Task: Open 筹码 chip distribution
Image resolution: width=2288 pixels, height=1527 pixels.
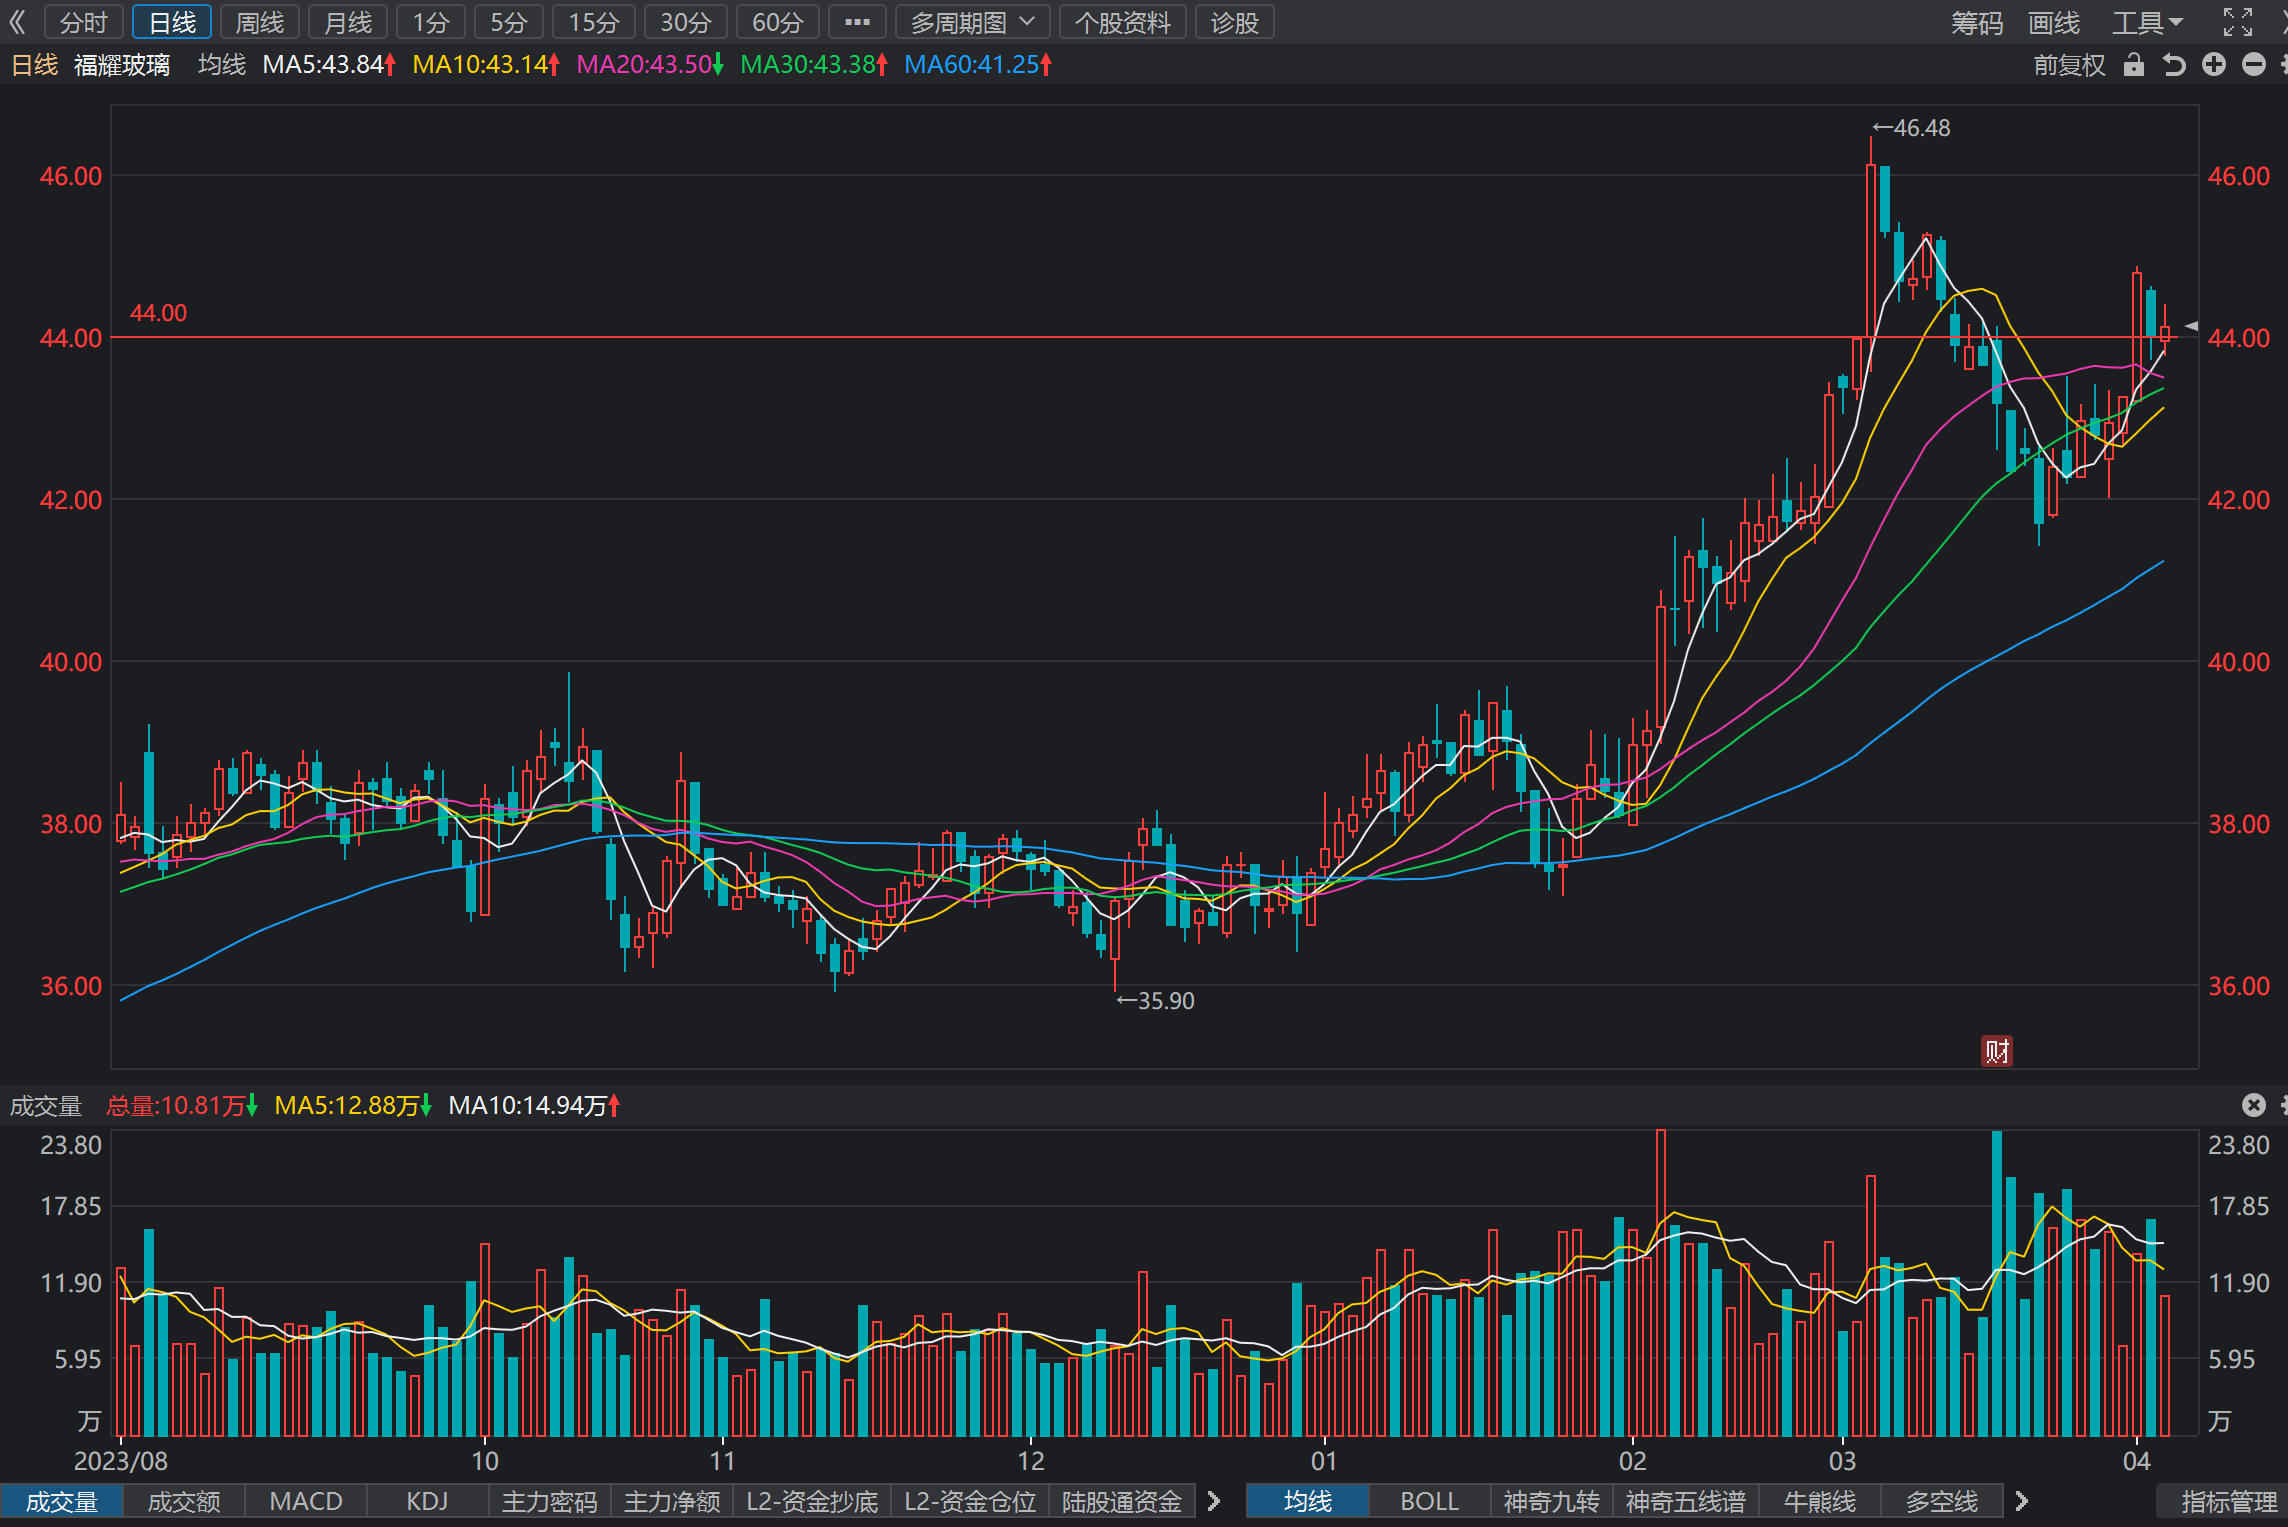Action: [x=1977, y=22]
